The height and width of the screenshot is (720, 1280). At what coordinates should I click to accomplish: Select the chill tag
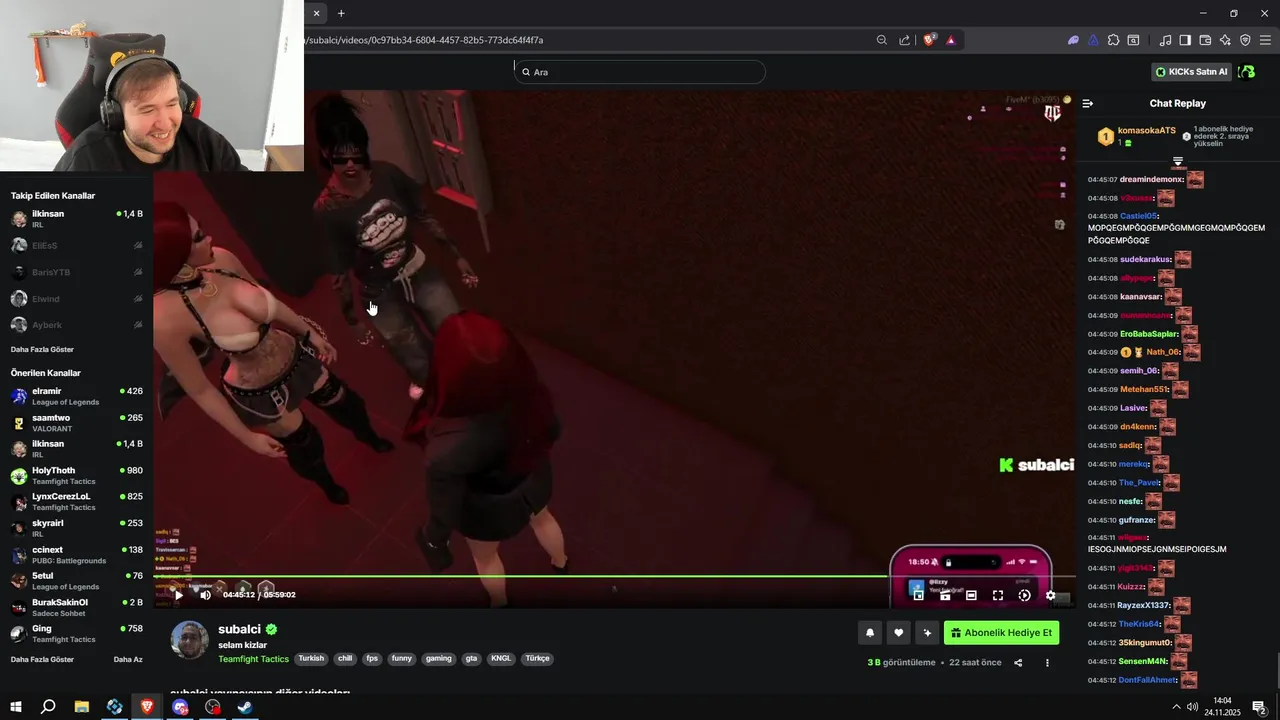[x=345, y=659]
